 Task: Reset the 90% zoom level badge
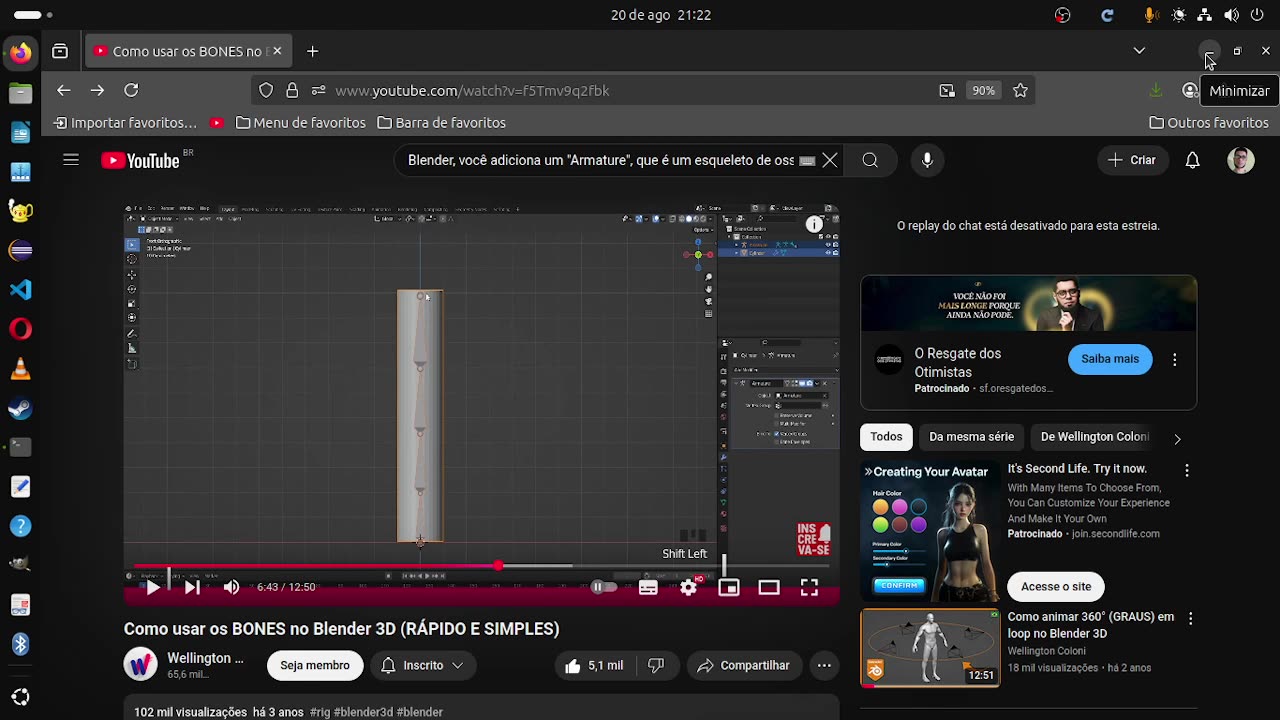(x=984, y=90)
